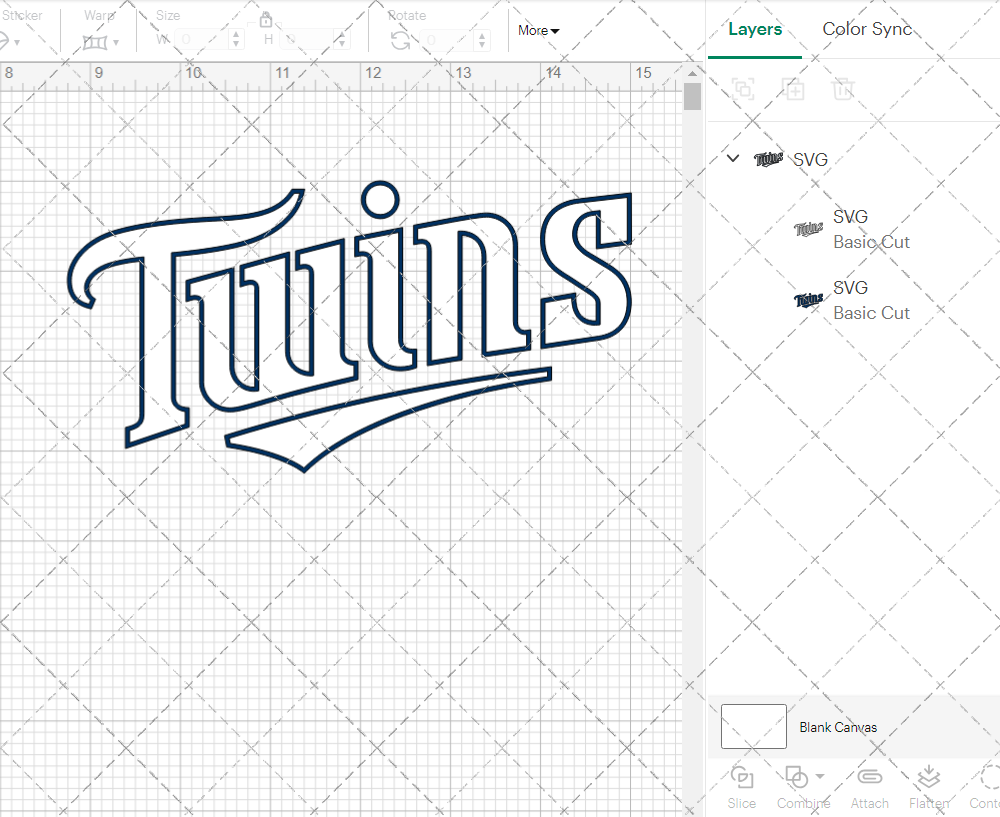Select the navy SVG Basic Cut layer
The image size is (1000, 817).
(870, 300)
